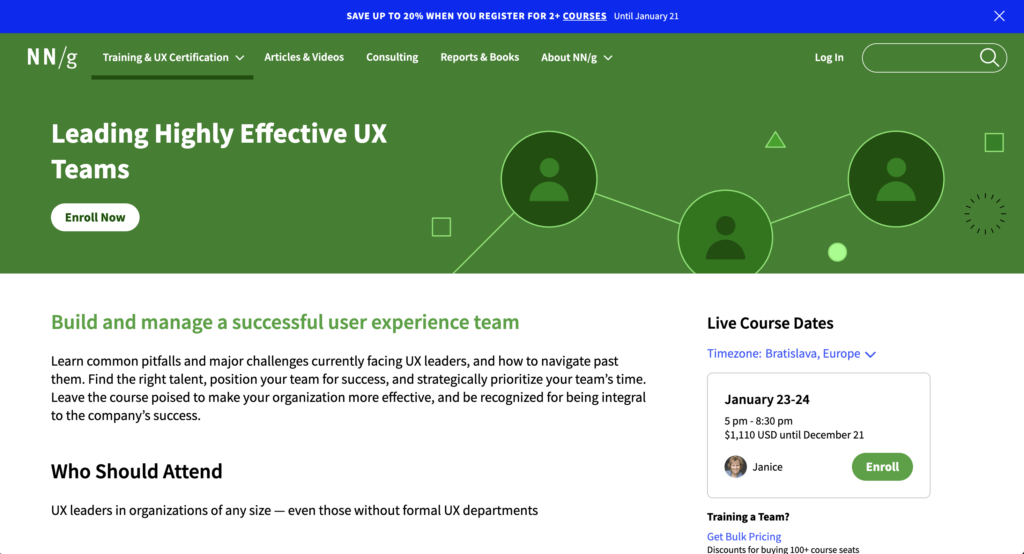Click the COURSES link in top banner
The image size is (1024, 554).
[x=584, y=16]
